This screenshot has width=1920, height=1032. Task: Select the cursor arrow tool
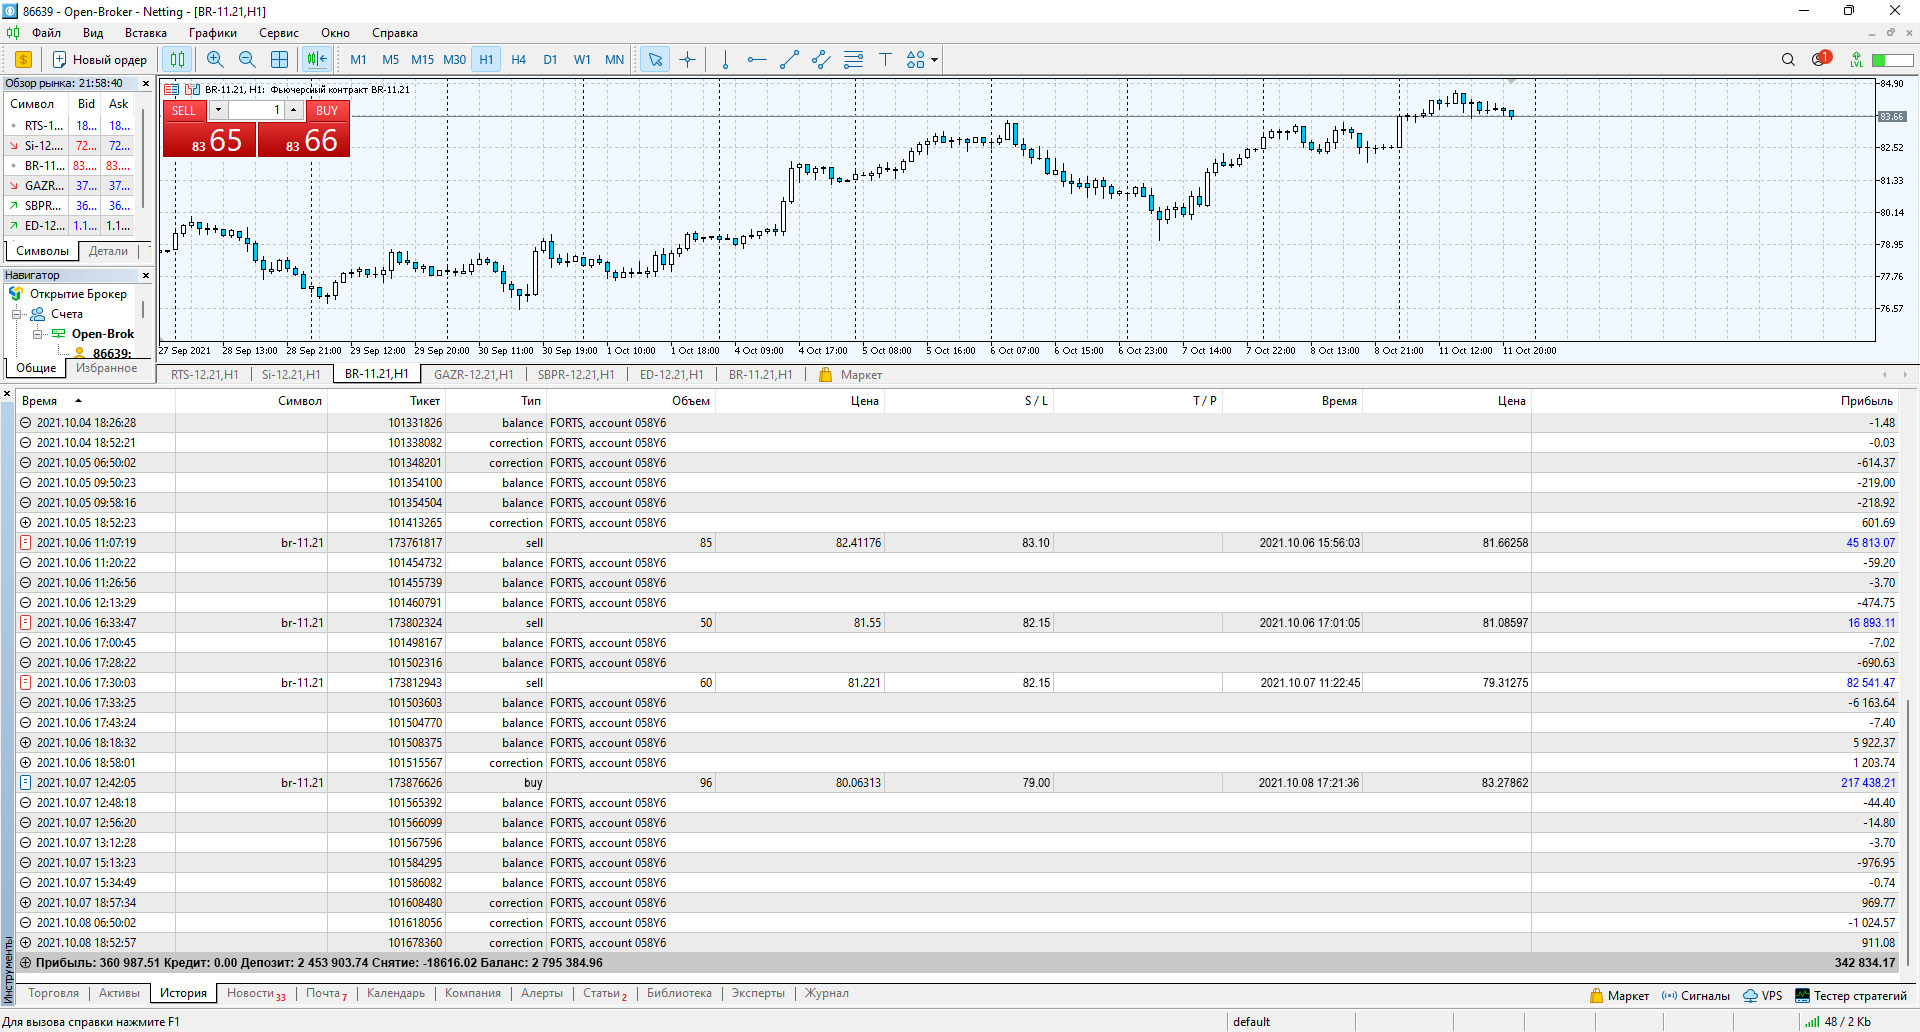click(x=655, y=60)
